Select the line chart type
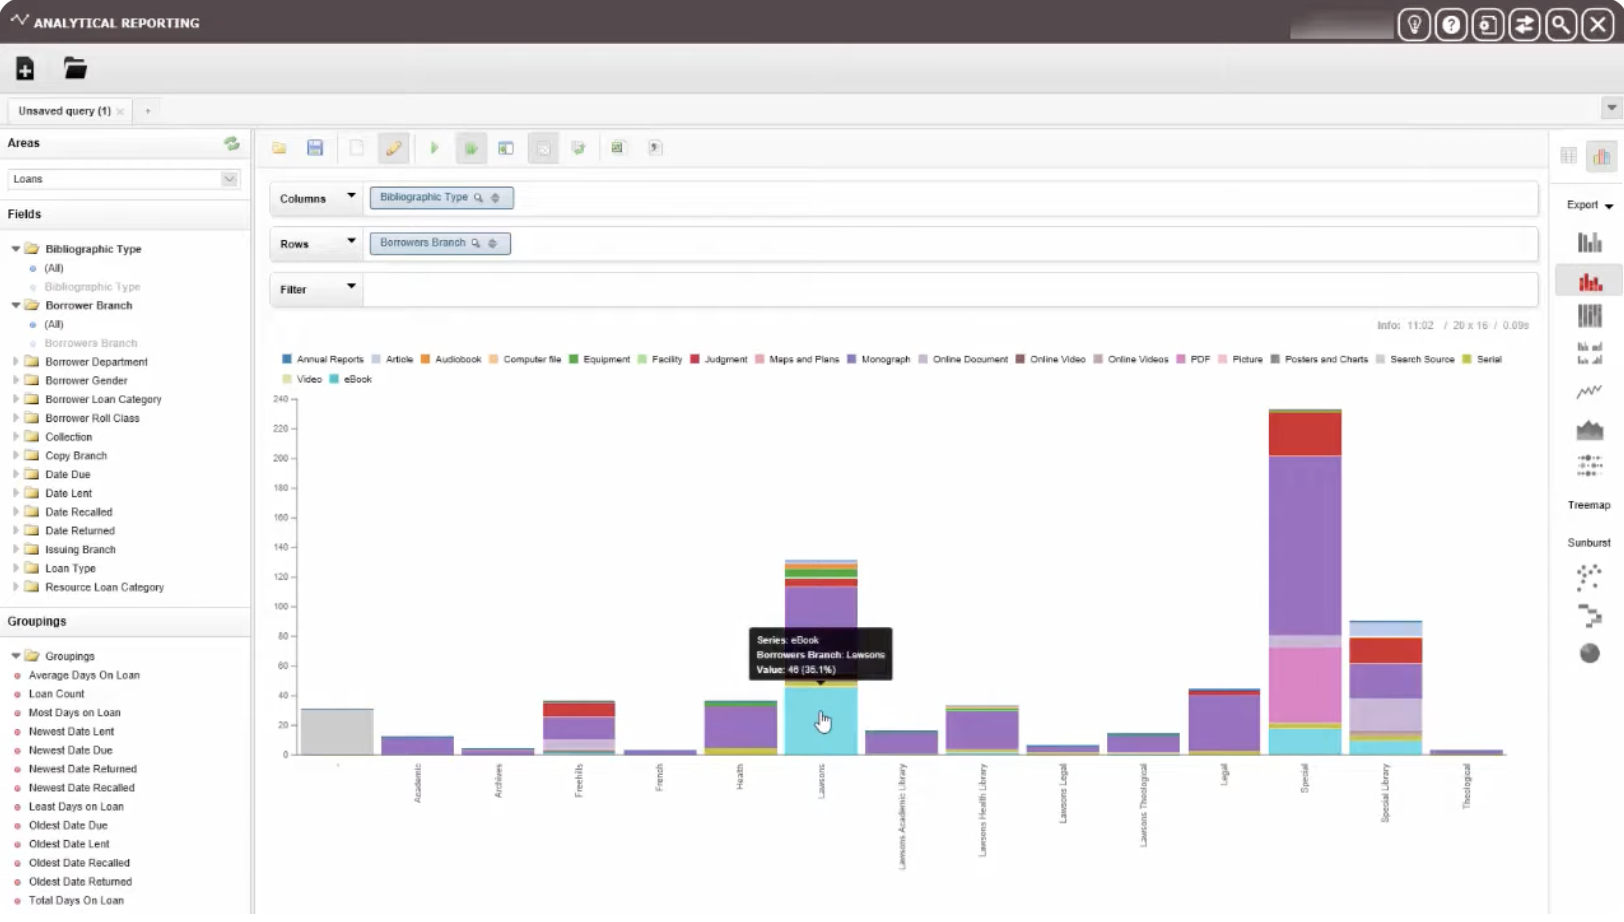The image size is (1624, 922). [1589, 392]
